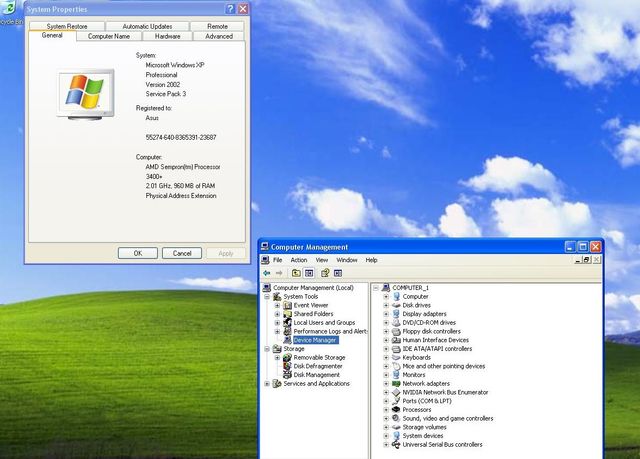Click the Computer Management menu bar console icon

tap(265, 260)
